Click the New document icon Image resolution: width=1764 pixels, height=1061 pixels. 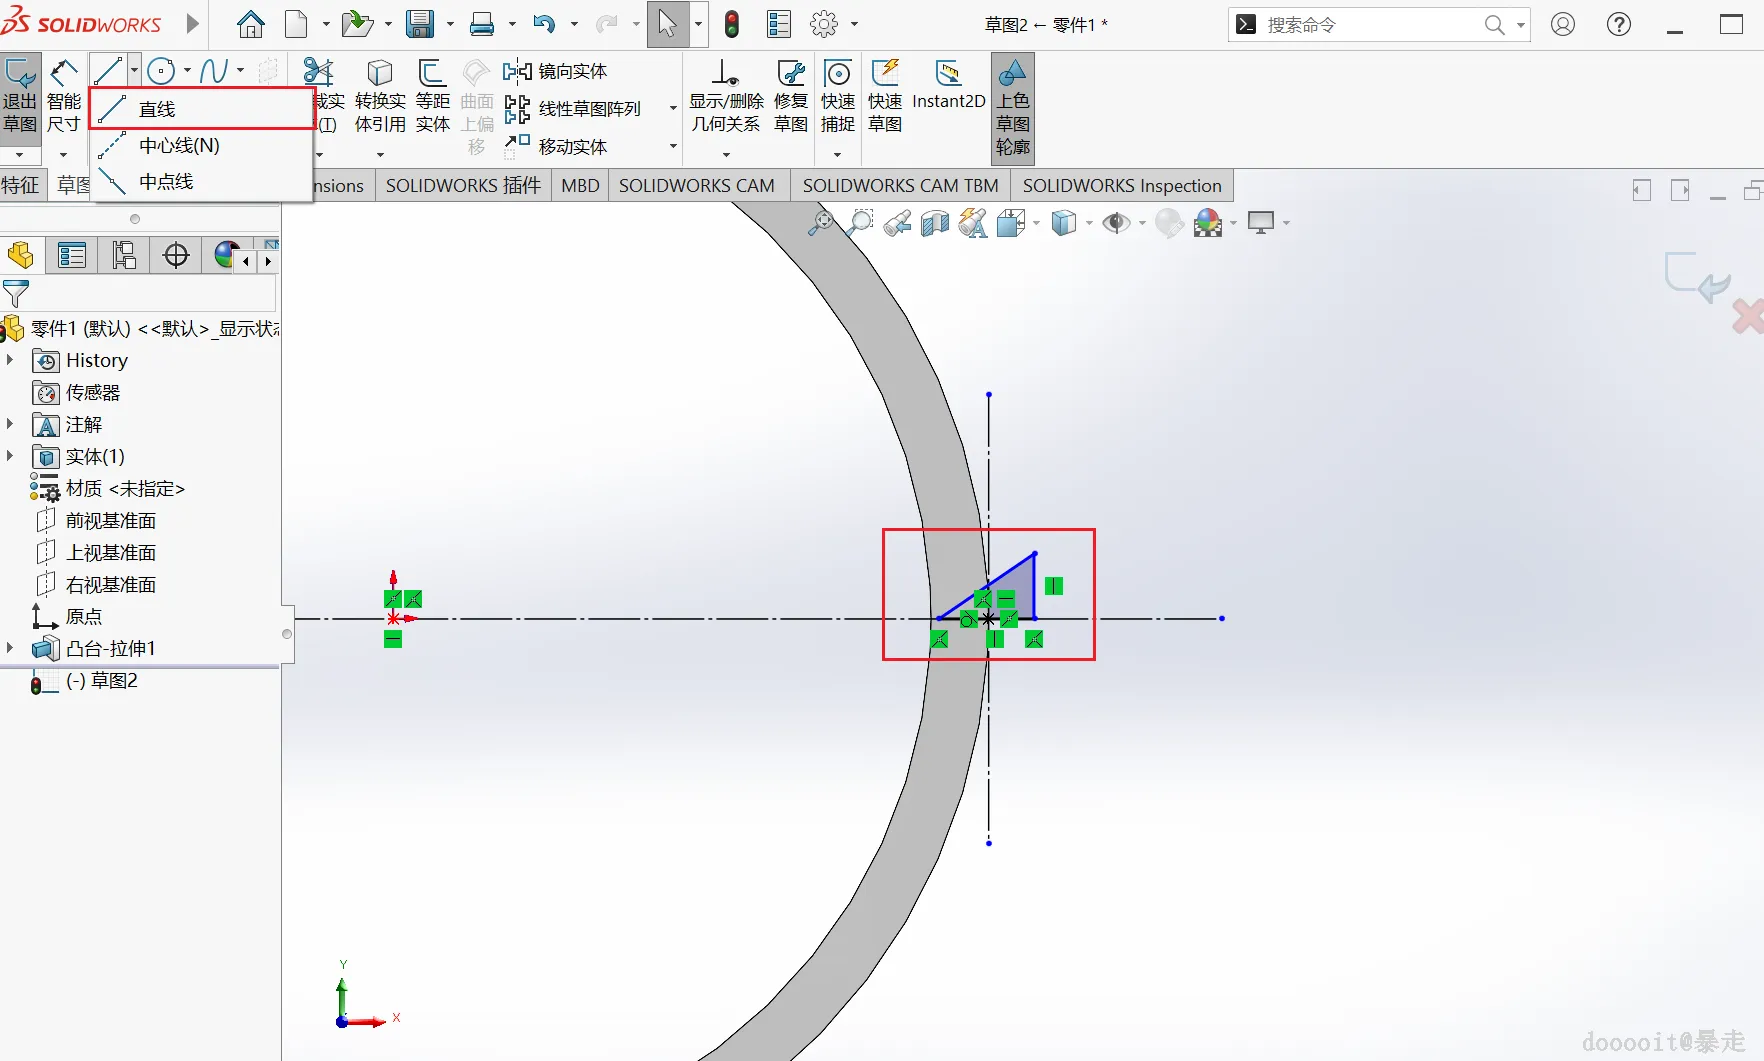296,24
